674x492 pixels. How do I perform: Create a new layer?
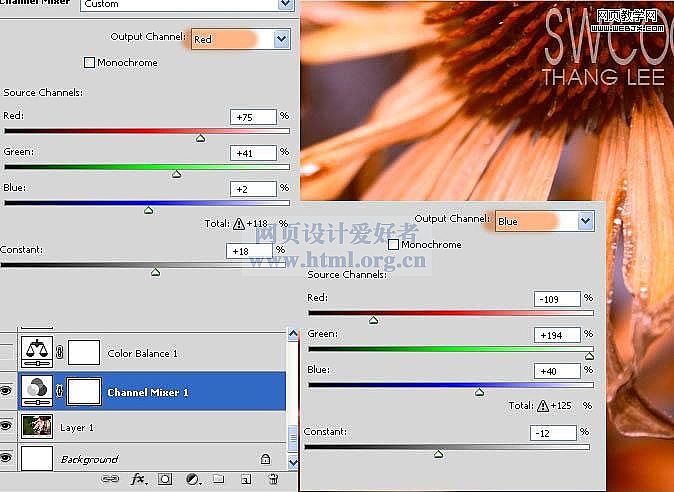(245, 479)
